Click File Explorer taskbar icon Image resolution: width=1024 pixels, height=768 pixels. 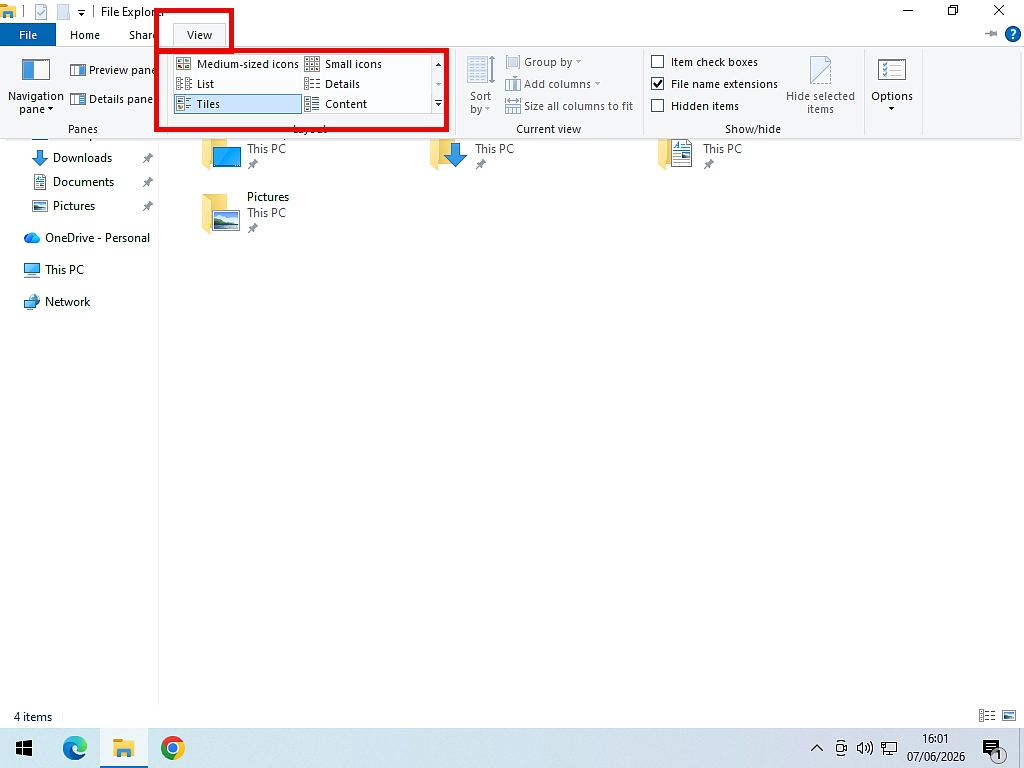coord(123,748)
